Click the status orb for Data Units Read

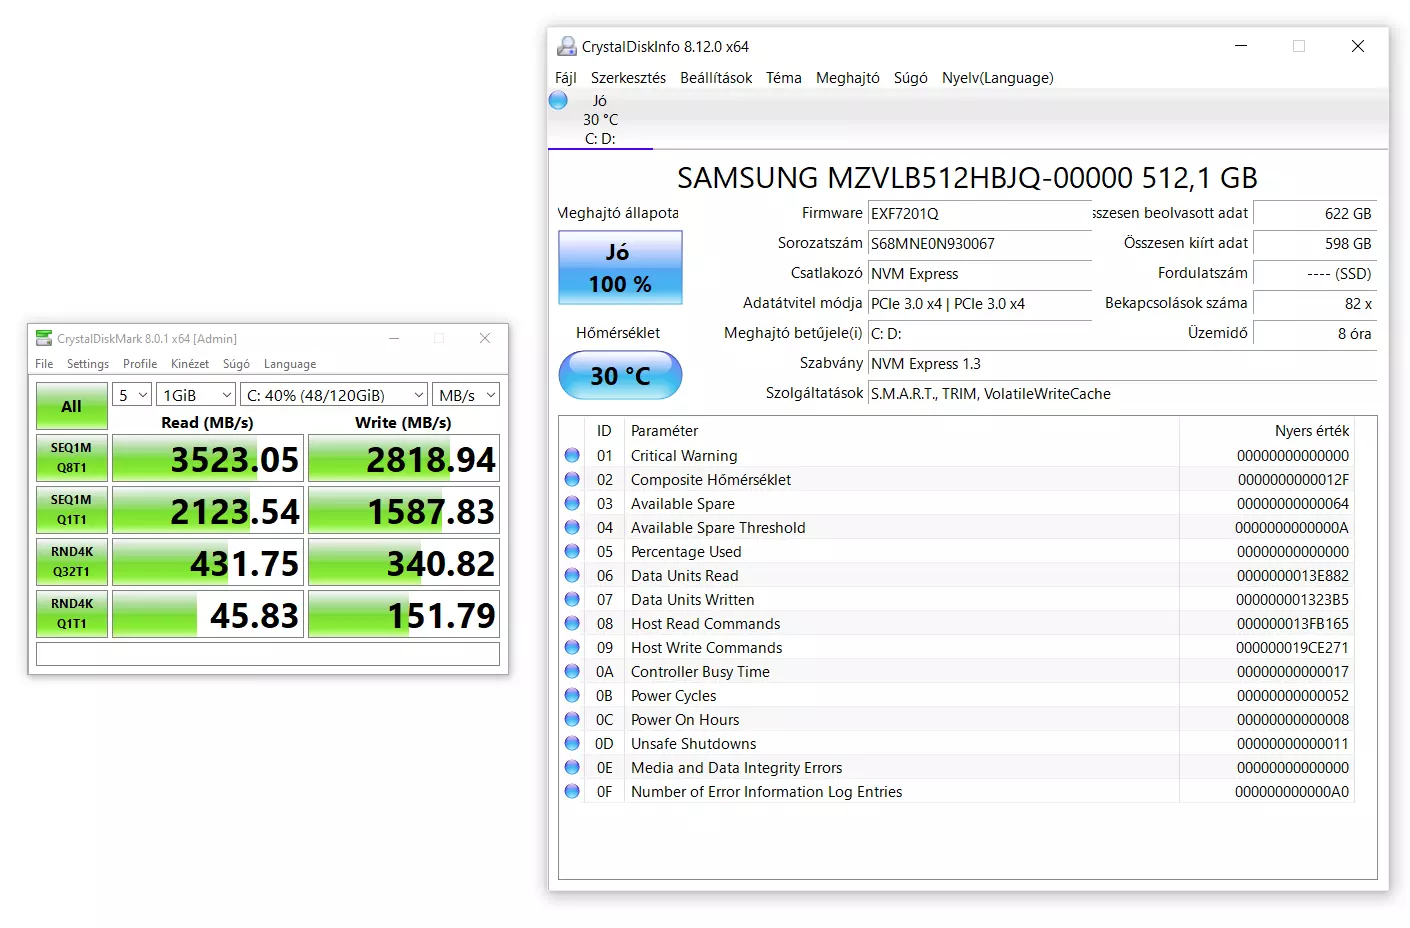572,575
